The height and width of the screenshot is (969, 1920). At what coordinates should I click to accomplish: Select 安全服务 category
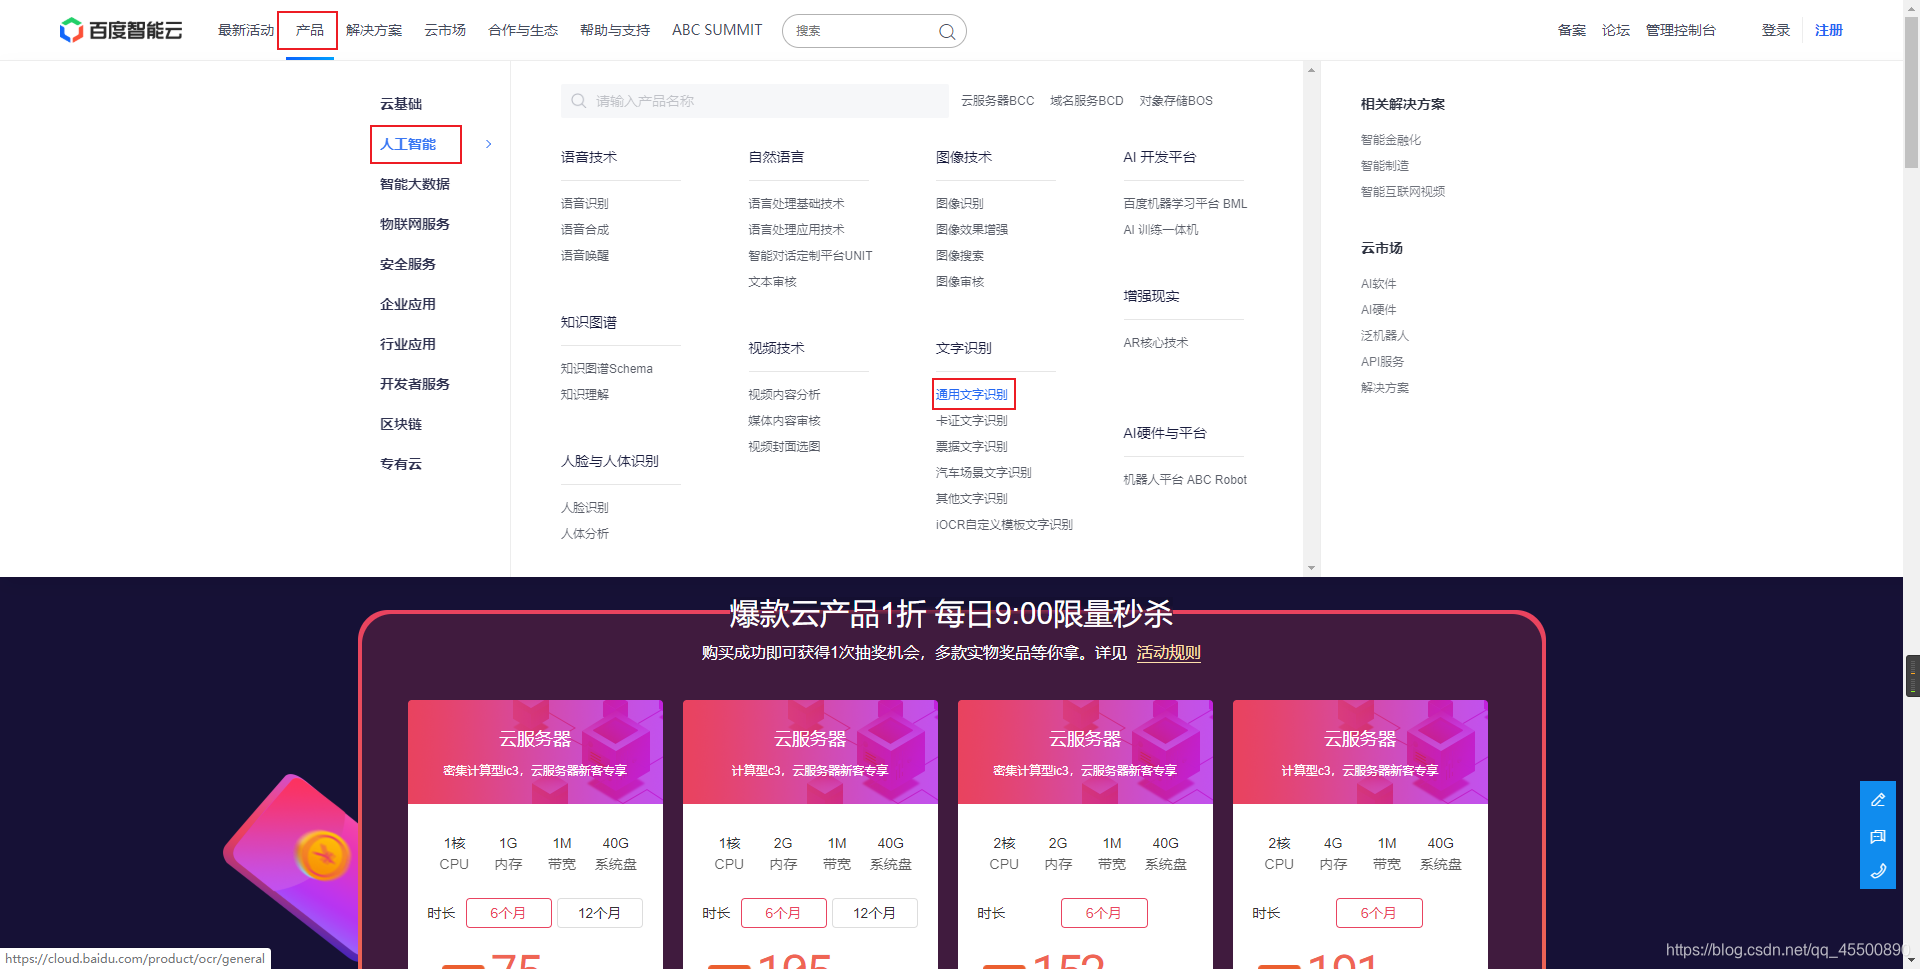[408, 264]
